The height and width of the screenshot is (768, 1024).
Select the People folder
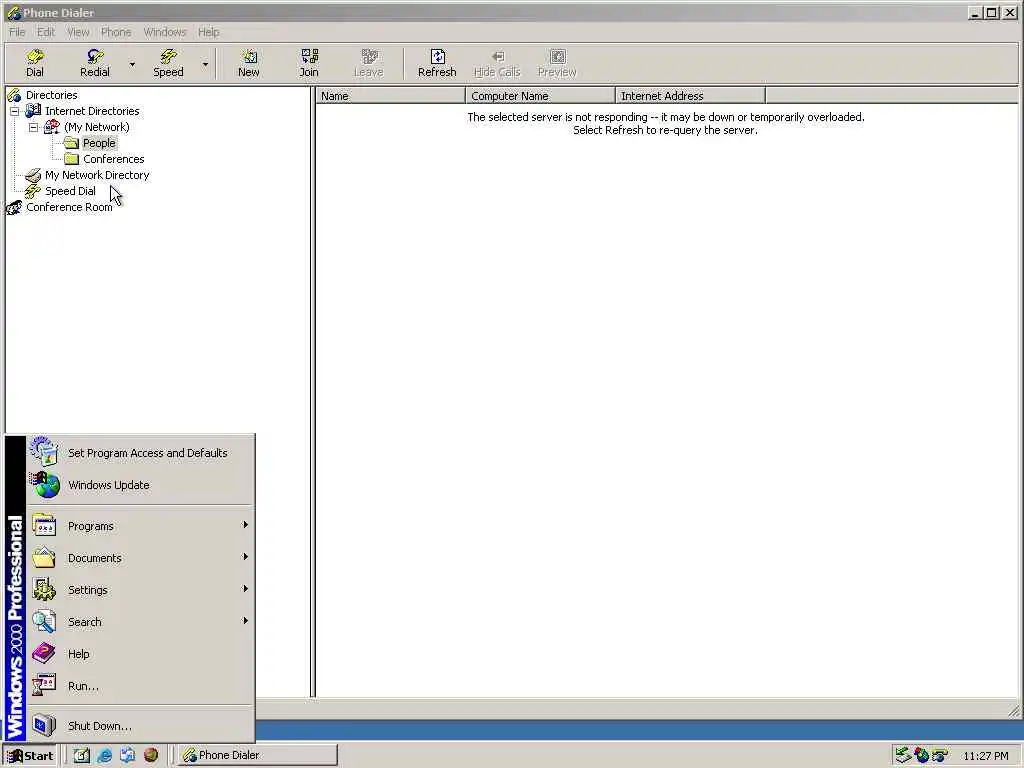[99, 143]
